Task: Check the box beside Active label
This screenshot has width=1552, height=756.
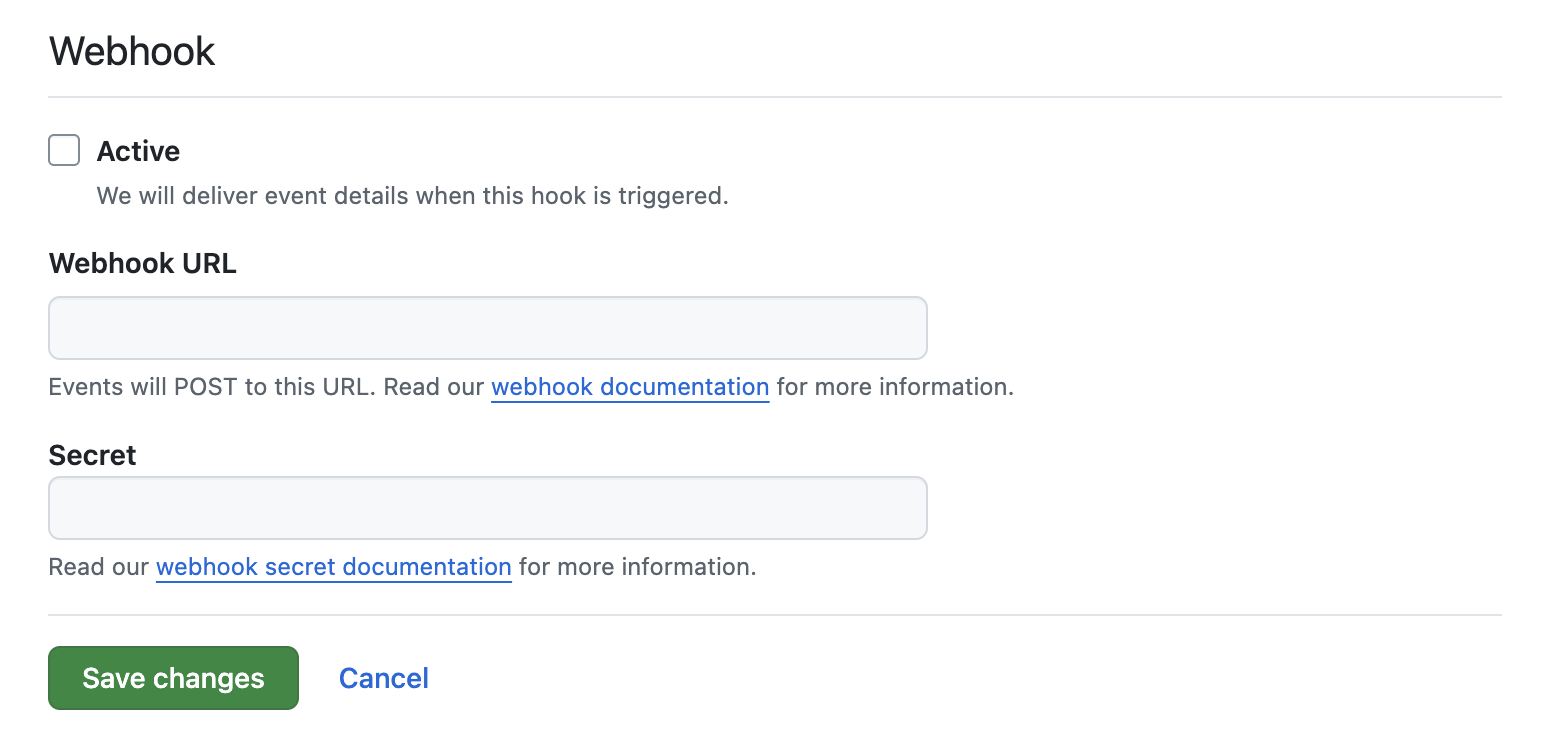Action: (x=63, y=150)
